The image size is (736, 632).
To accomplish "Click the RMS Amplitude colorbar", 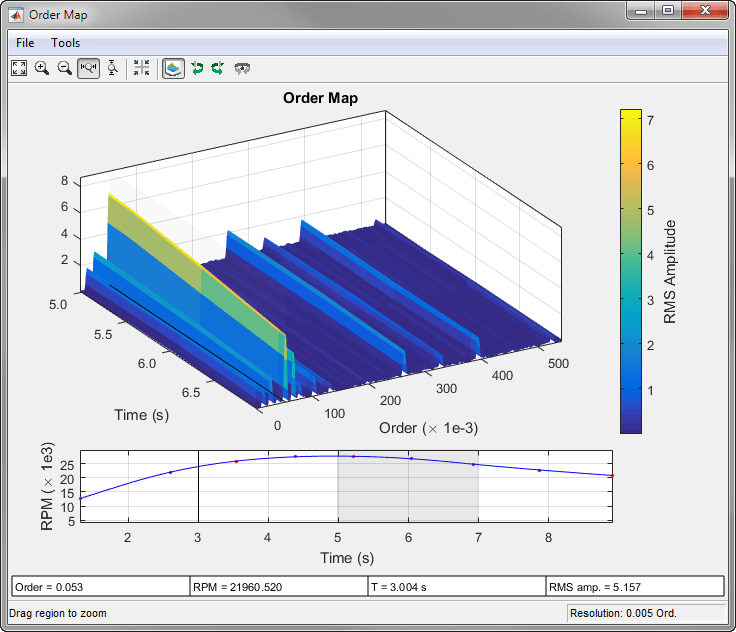I will (630, 271).
